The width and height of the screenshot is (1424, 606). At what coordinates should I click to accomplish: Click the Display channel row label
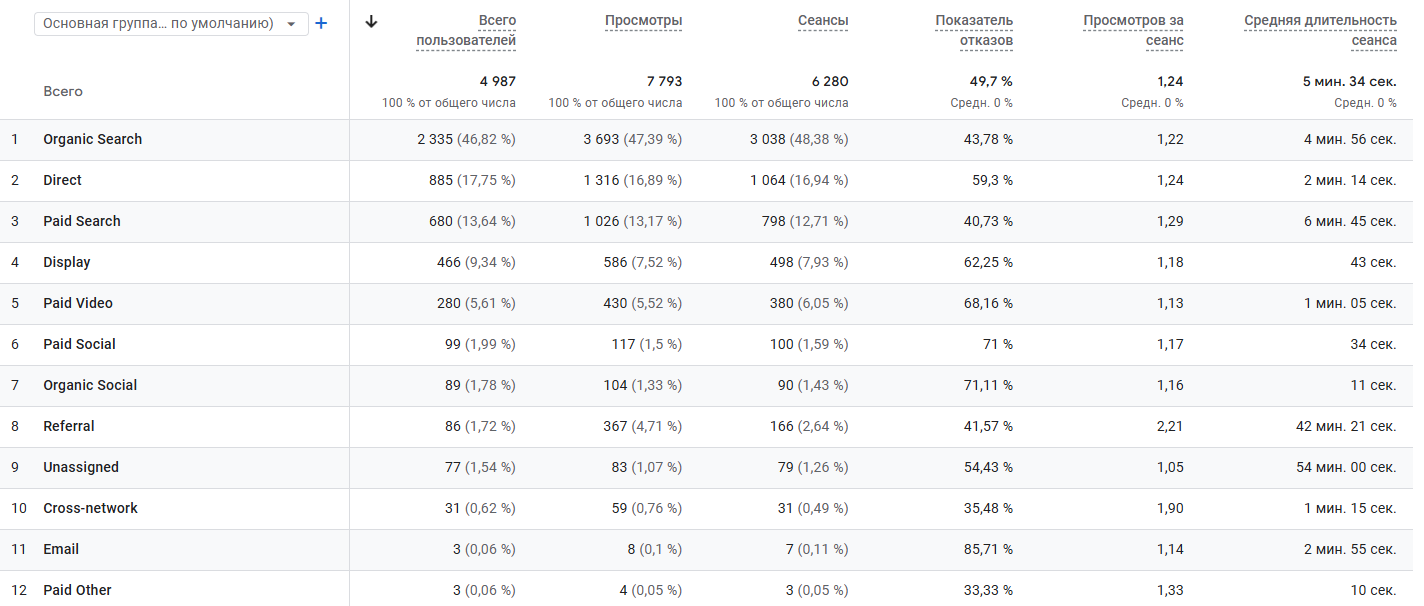pyautogui.click(x=66, y=263)
